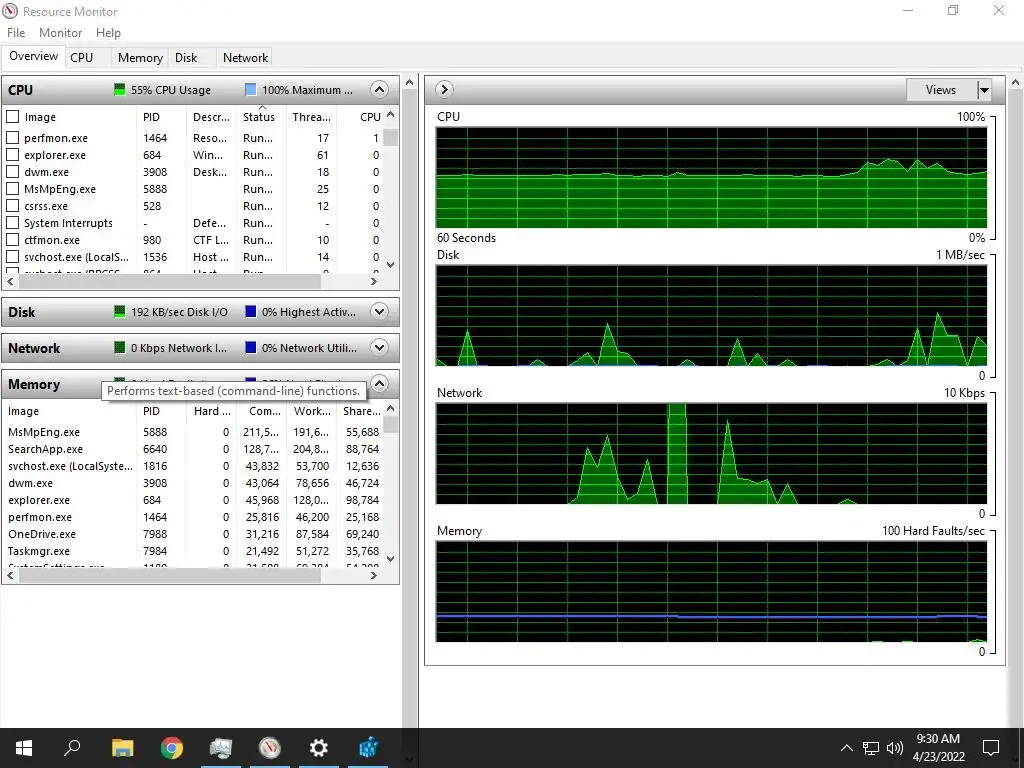This screenshot has height=768, width=1024.
Task: Collapse the CPU section chevron
Action: coord(379,89)
